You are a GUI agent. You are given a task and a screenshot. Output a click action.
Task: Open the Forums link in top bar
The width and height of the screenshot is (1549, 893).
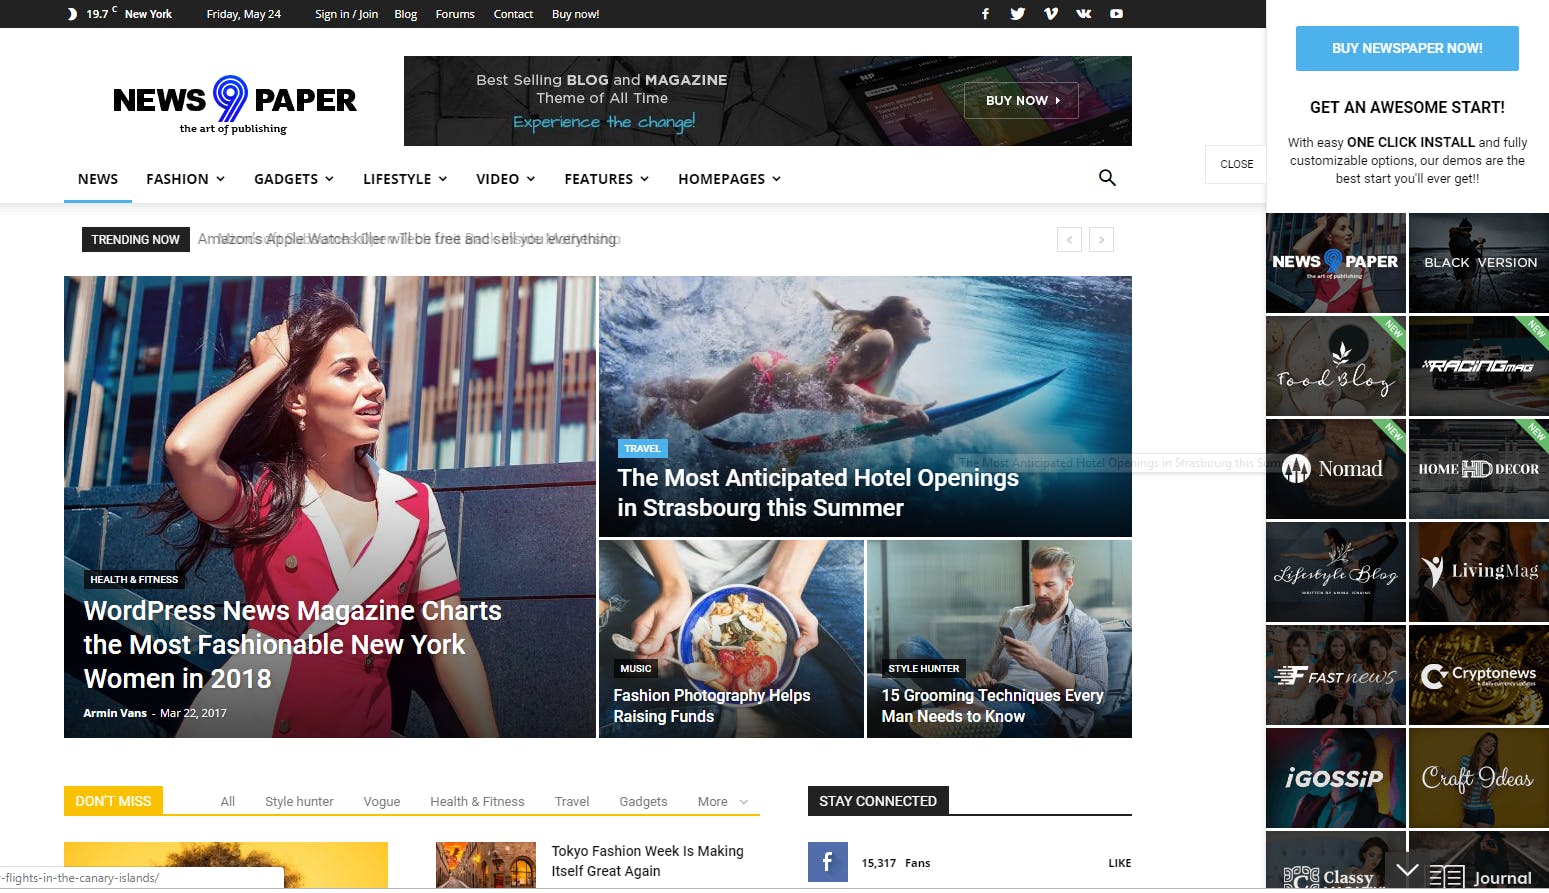tap(455, 14)
